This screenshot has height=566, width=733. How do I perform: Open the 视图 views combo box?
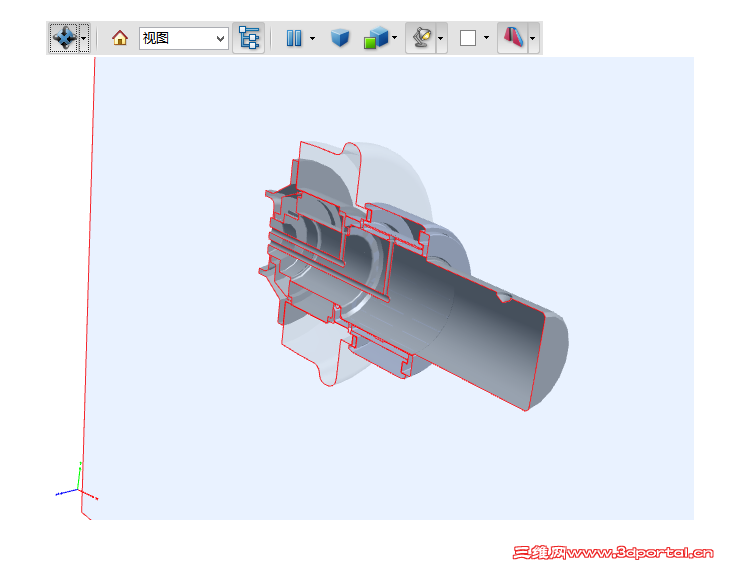(x=184, y=38)
